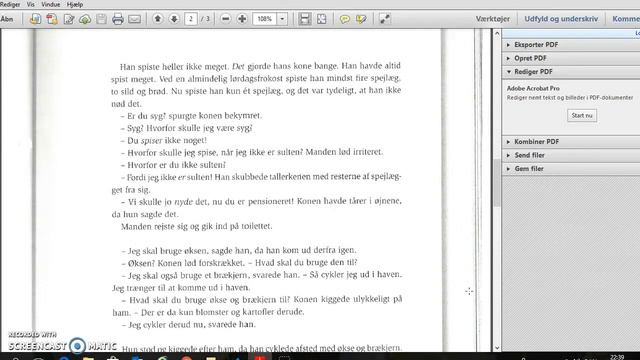640x360 pixels.
Task: Go to previous page with up arrow
Action: [x=158, y=19]
